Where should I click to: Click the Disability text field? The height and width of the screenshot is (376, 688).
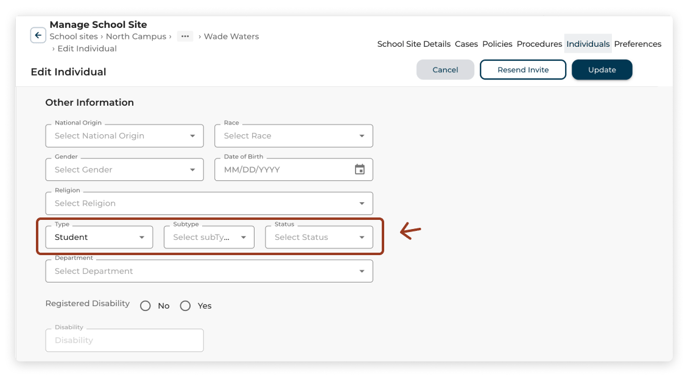125,340
